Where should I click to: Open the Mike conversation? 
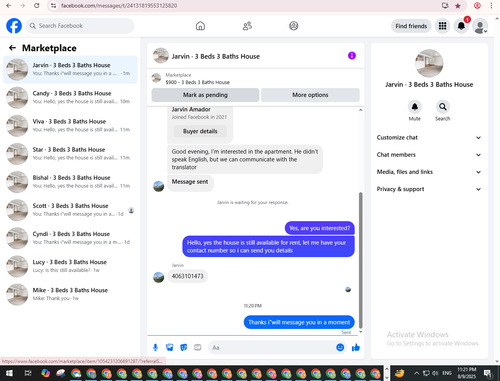[70, 294]
